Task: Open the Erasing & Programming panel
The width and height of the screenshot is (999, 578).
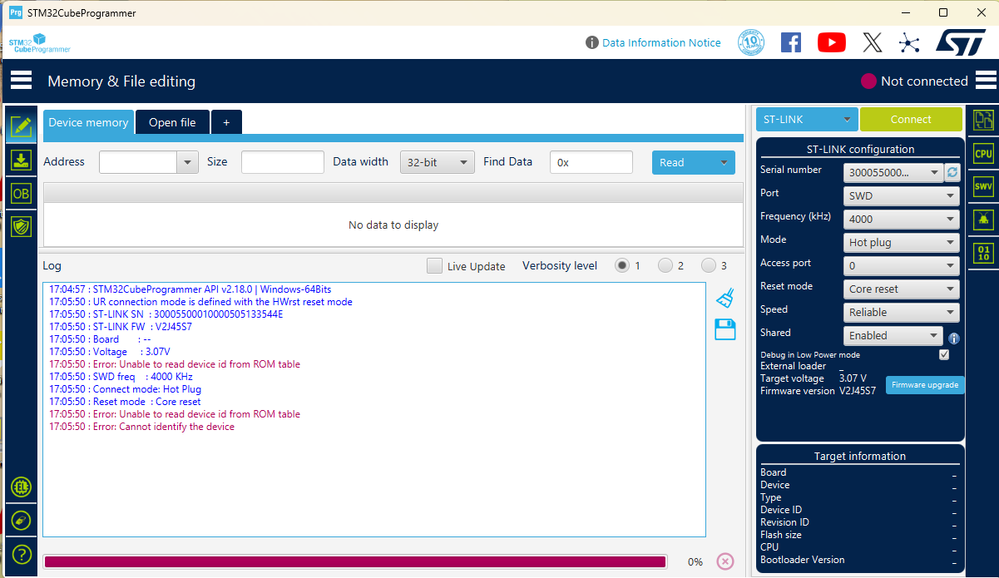Action: (x=21, y=160)
